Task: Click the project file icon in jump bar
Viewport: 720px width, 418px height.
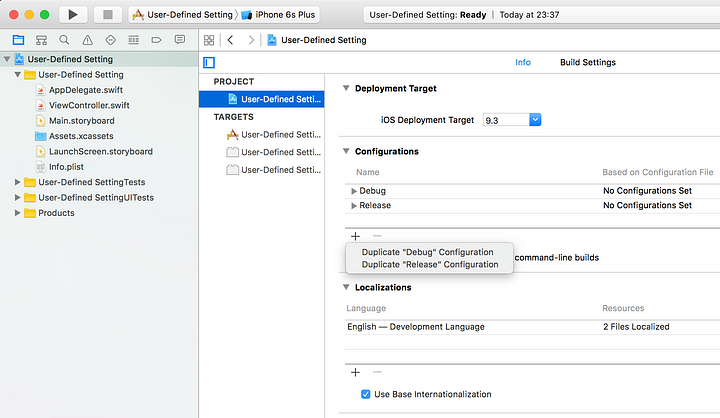Action: click(272, 40)
